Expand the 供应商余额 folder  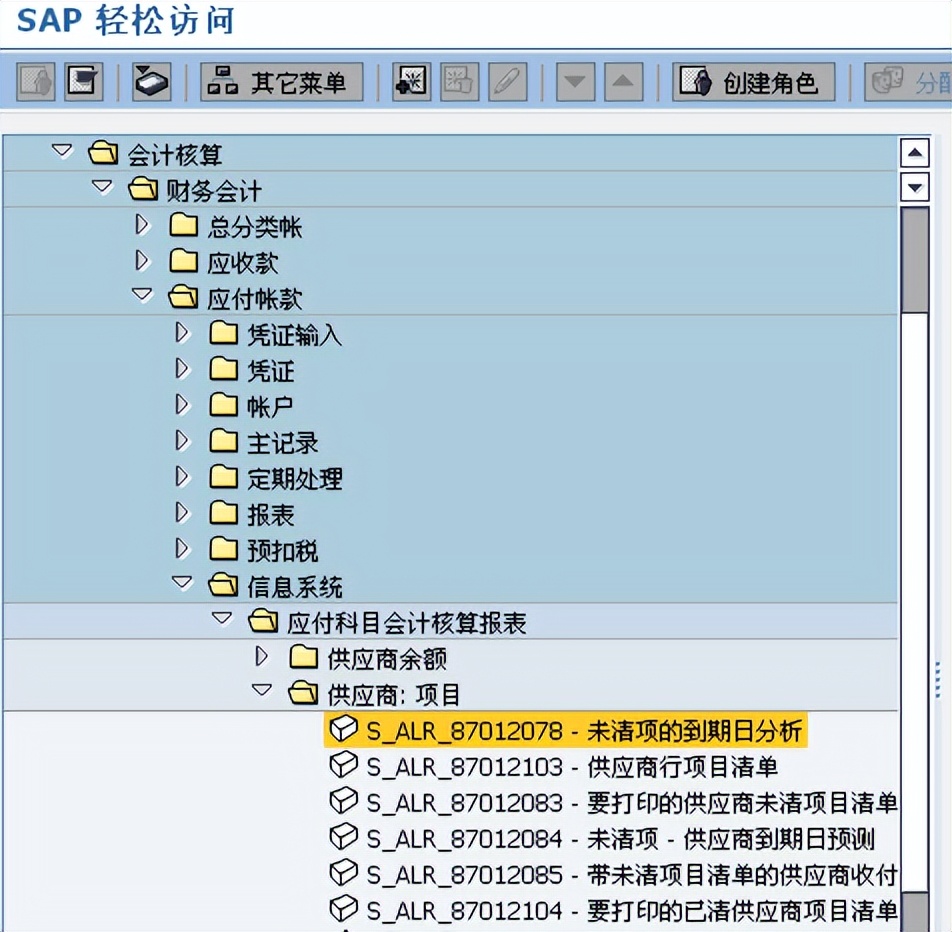(262, 657)
